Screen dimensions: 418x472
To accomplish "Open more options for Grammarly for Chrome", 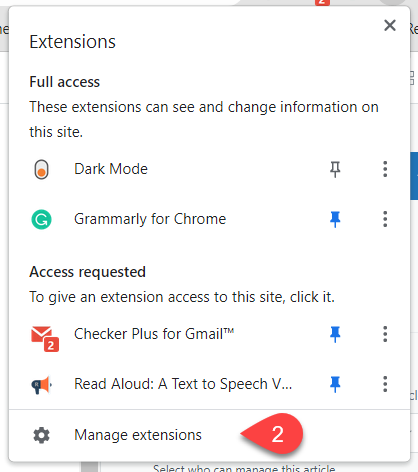I will 385,219.
